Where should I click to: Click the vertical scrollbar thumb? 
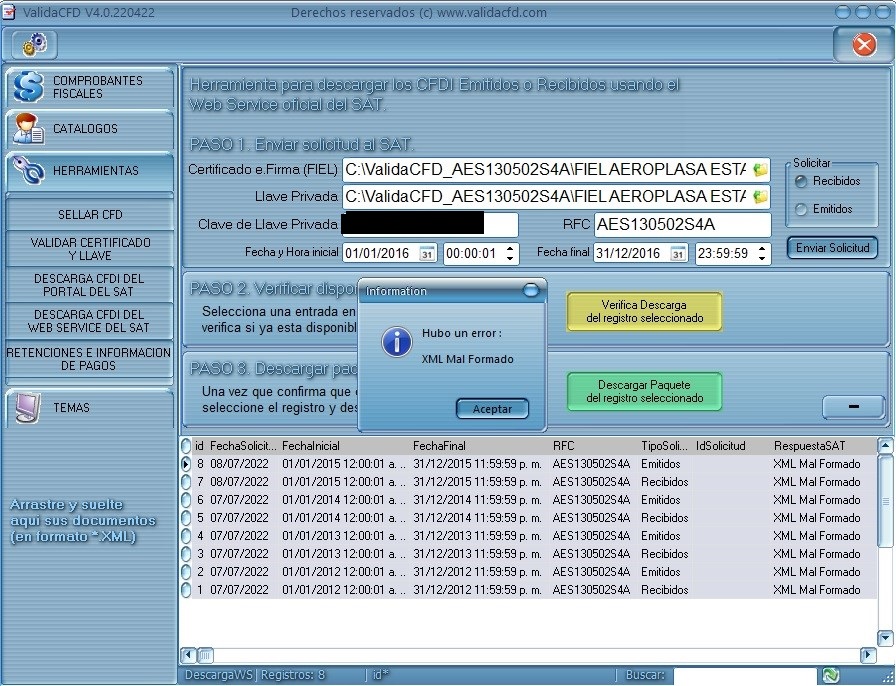click(885, 501)
